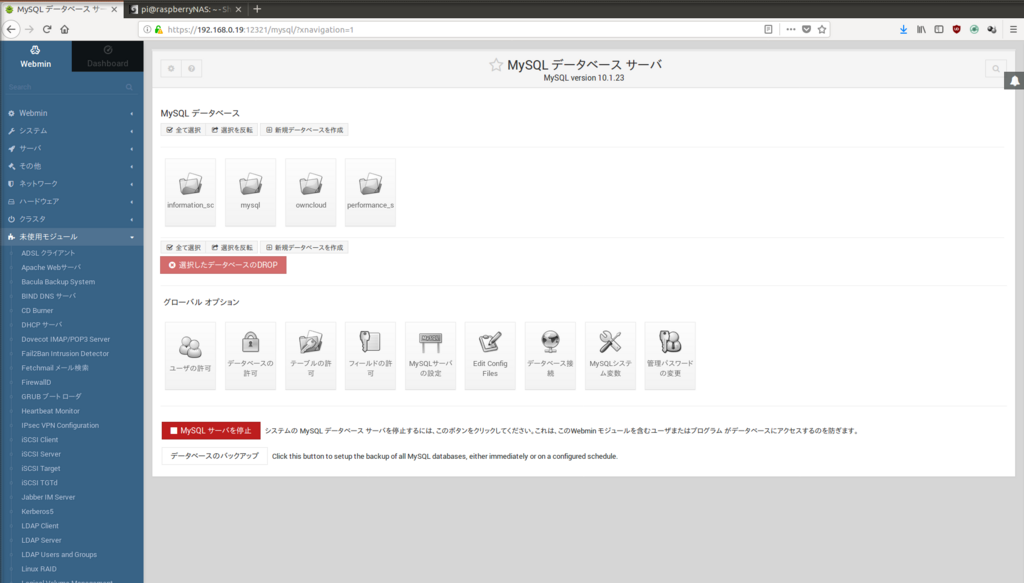
Task: Open データベースの許可 database permissions
Action: [250, 355]
